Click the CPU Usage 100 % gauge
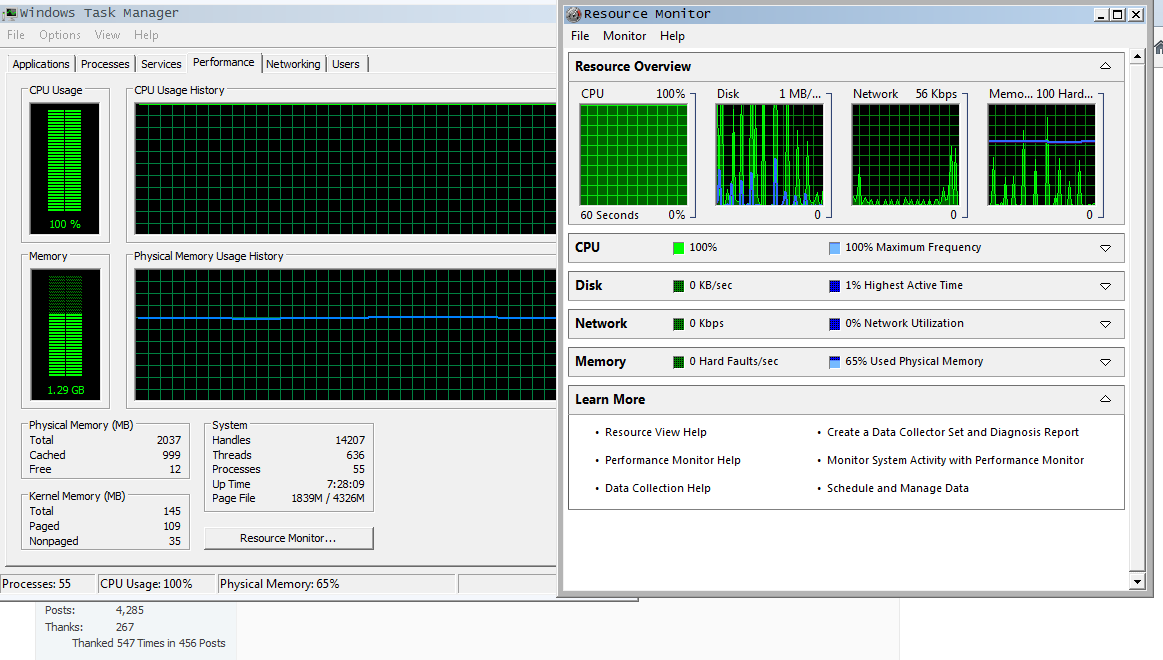The width and height of the screenshot is (1163, 660). tap(65, 168)
